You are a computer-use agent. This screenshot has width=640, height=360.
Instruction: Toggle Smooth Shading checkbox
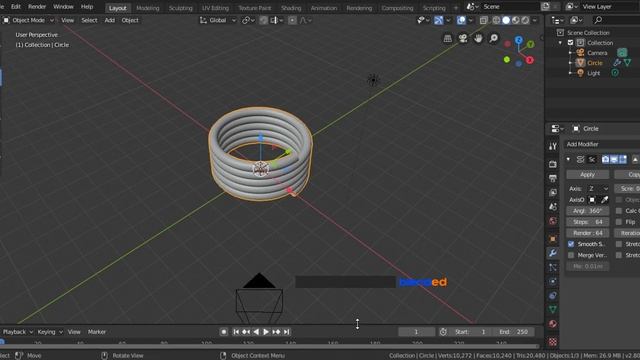tap(571, 244)
